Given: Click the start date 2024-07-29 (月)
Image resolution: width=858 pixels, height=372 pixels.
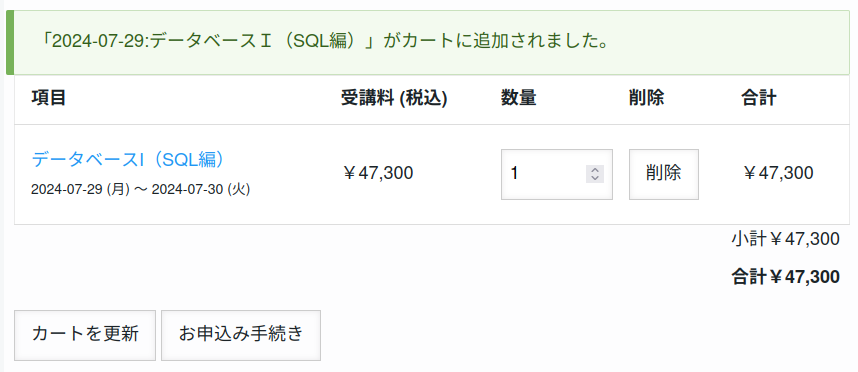Looking at the screenshot, I should [80, 190].
